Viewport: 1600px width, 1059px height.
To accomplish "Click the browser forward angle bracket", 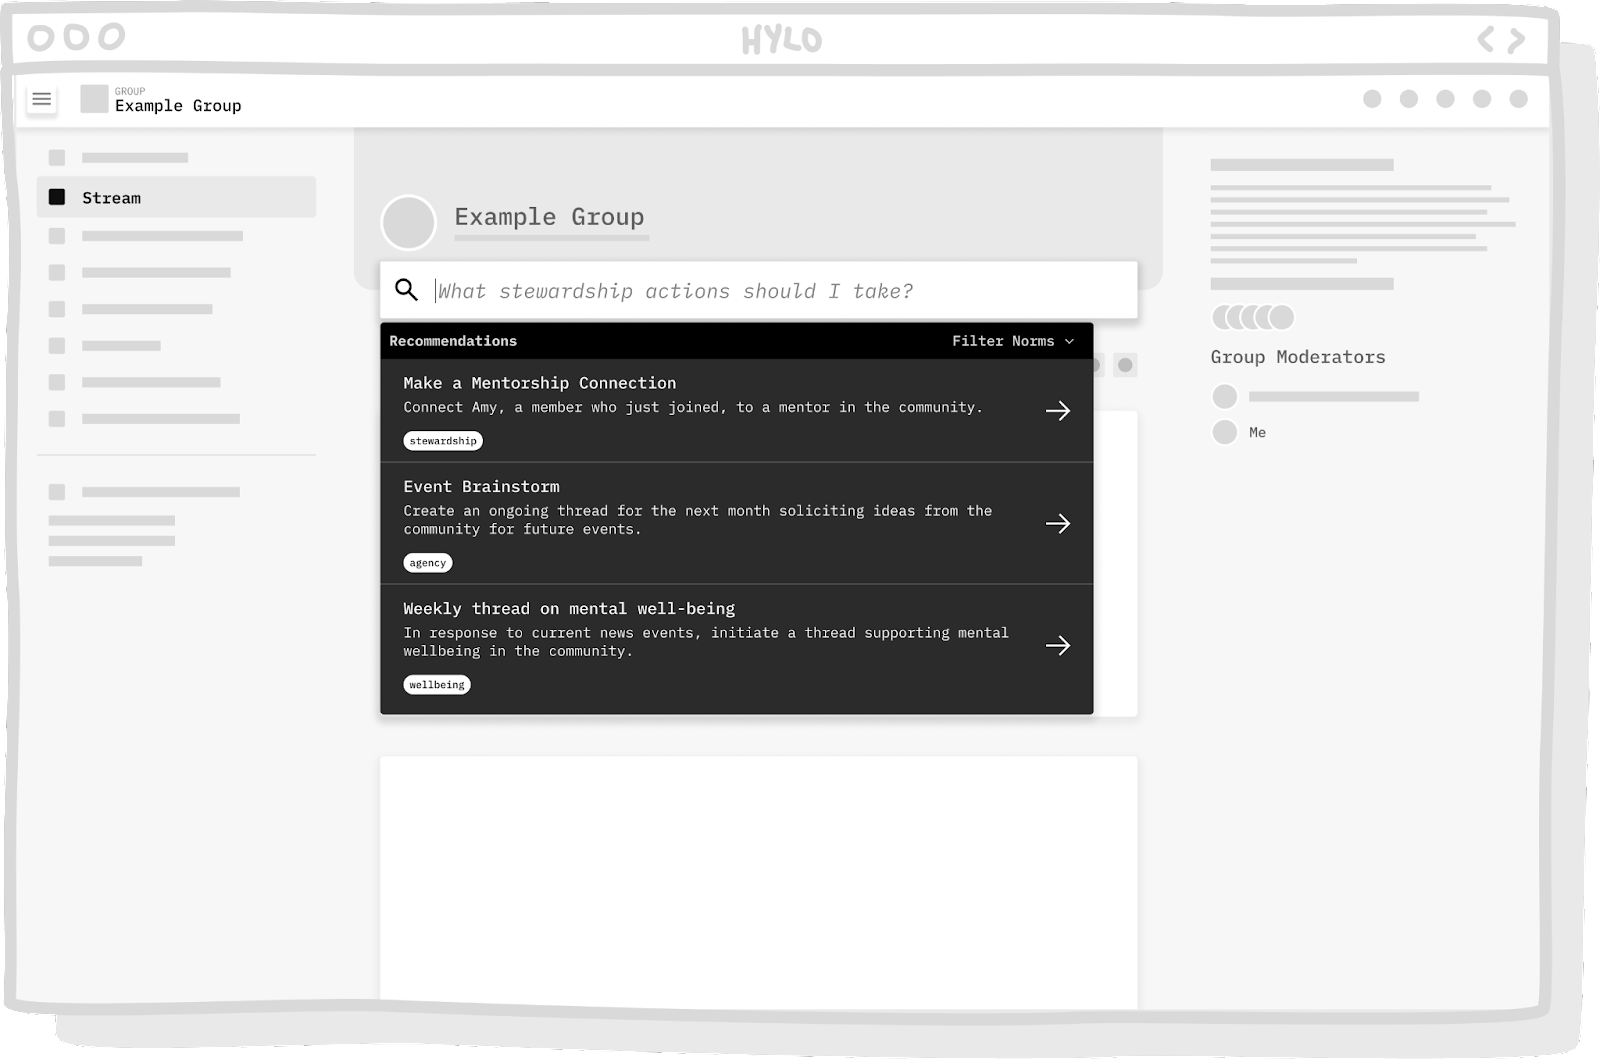I will 1517,40.
